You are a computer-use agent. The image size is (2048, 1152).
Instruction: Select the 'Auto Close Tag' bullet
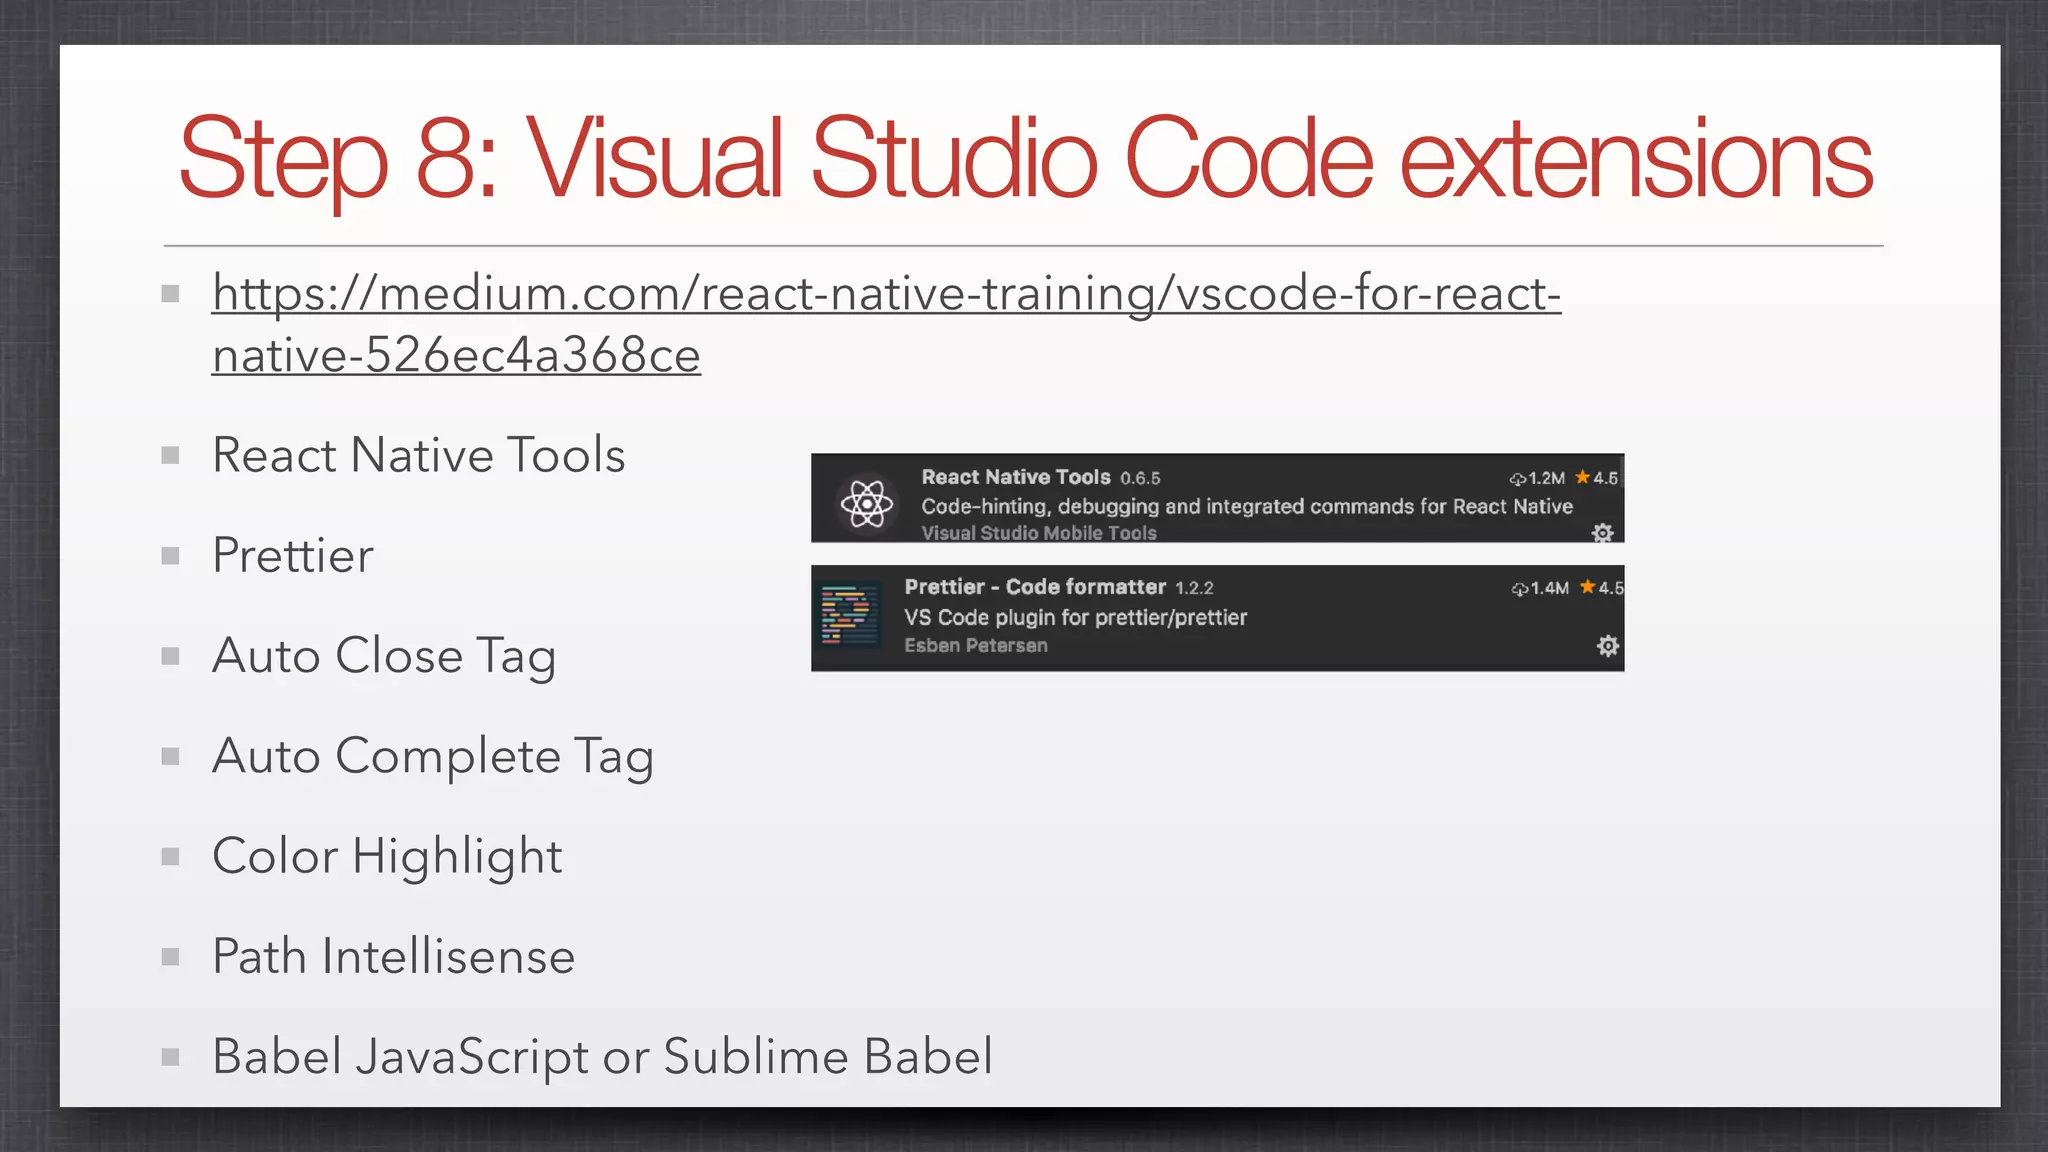point(383,657)
